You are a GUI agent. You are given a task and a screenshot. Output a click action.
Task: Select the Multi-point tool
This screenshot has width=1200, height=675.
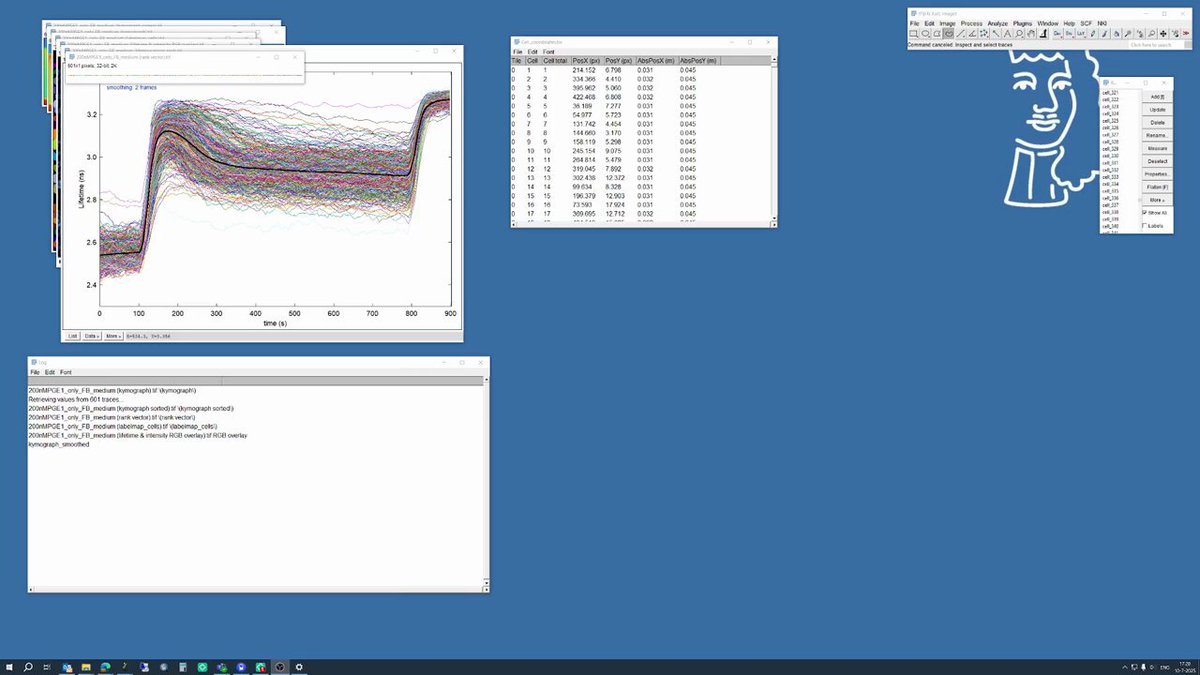point(984,33)
